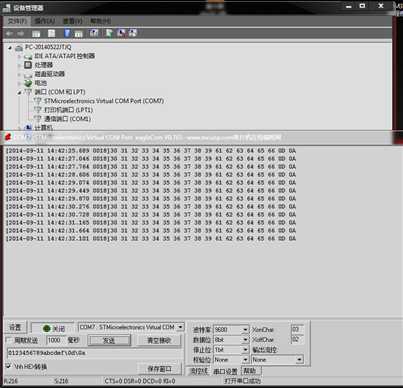Viewport: 403px width, 388px height.
Task: Switch to the 流控线 tab
Action: (199, 371)
